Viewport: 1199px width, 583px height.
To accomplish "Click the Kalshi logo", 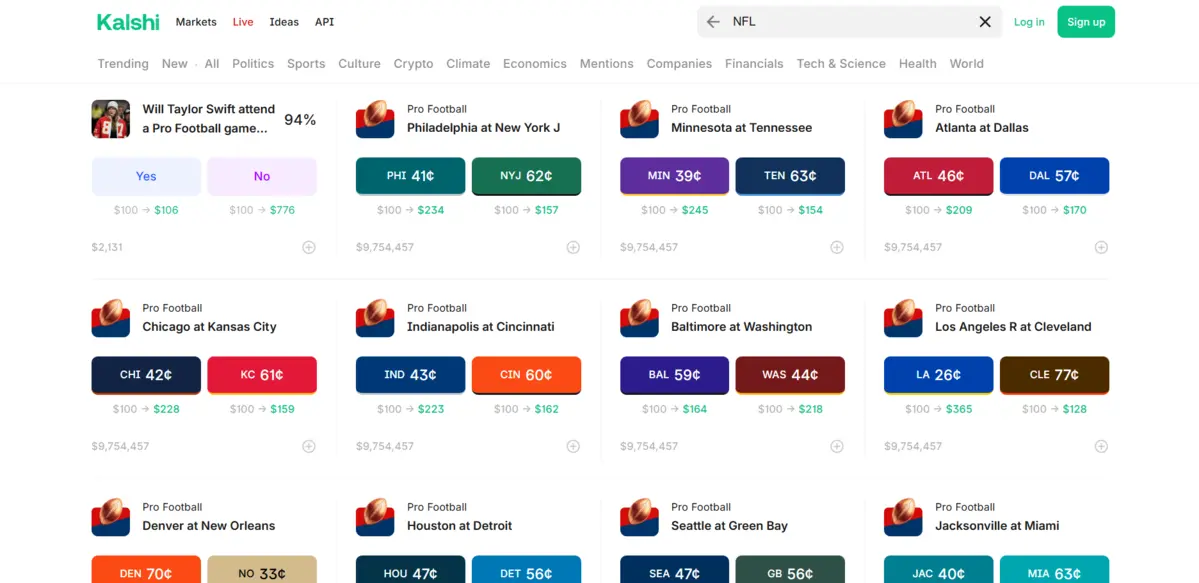I will (x=128, y=22).
